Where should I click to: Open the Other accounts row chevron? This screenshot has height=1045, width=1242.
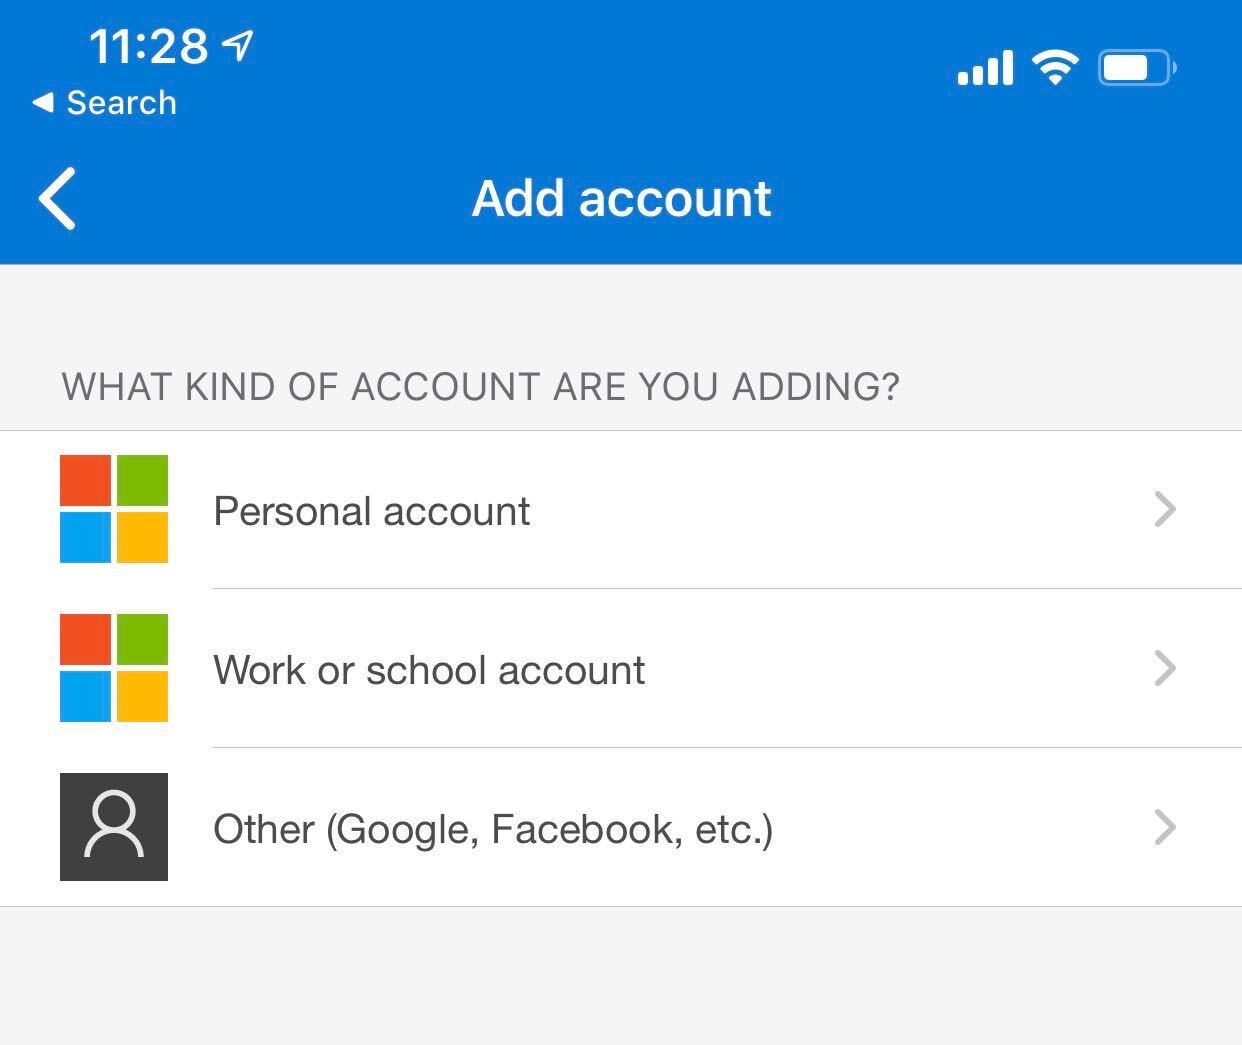(1164, 827)
